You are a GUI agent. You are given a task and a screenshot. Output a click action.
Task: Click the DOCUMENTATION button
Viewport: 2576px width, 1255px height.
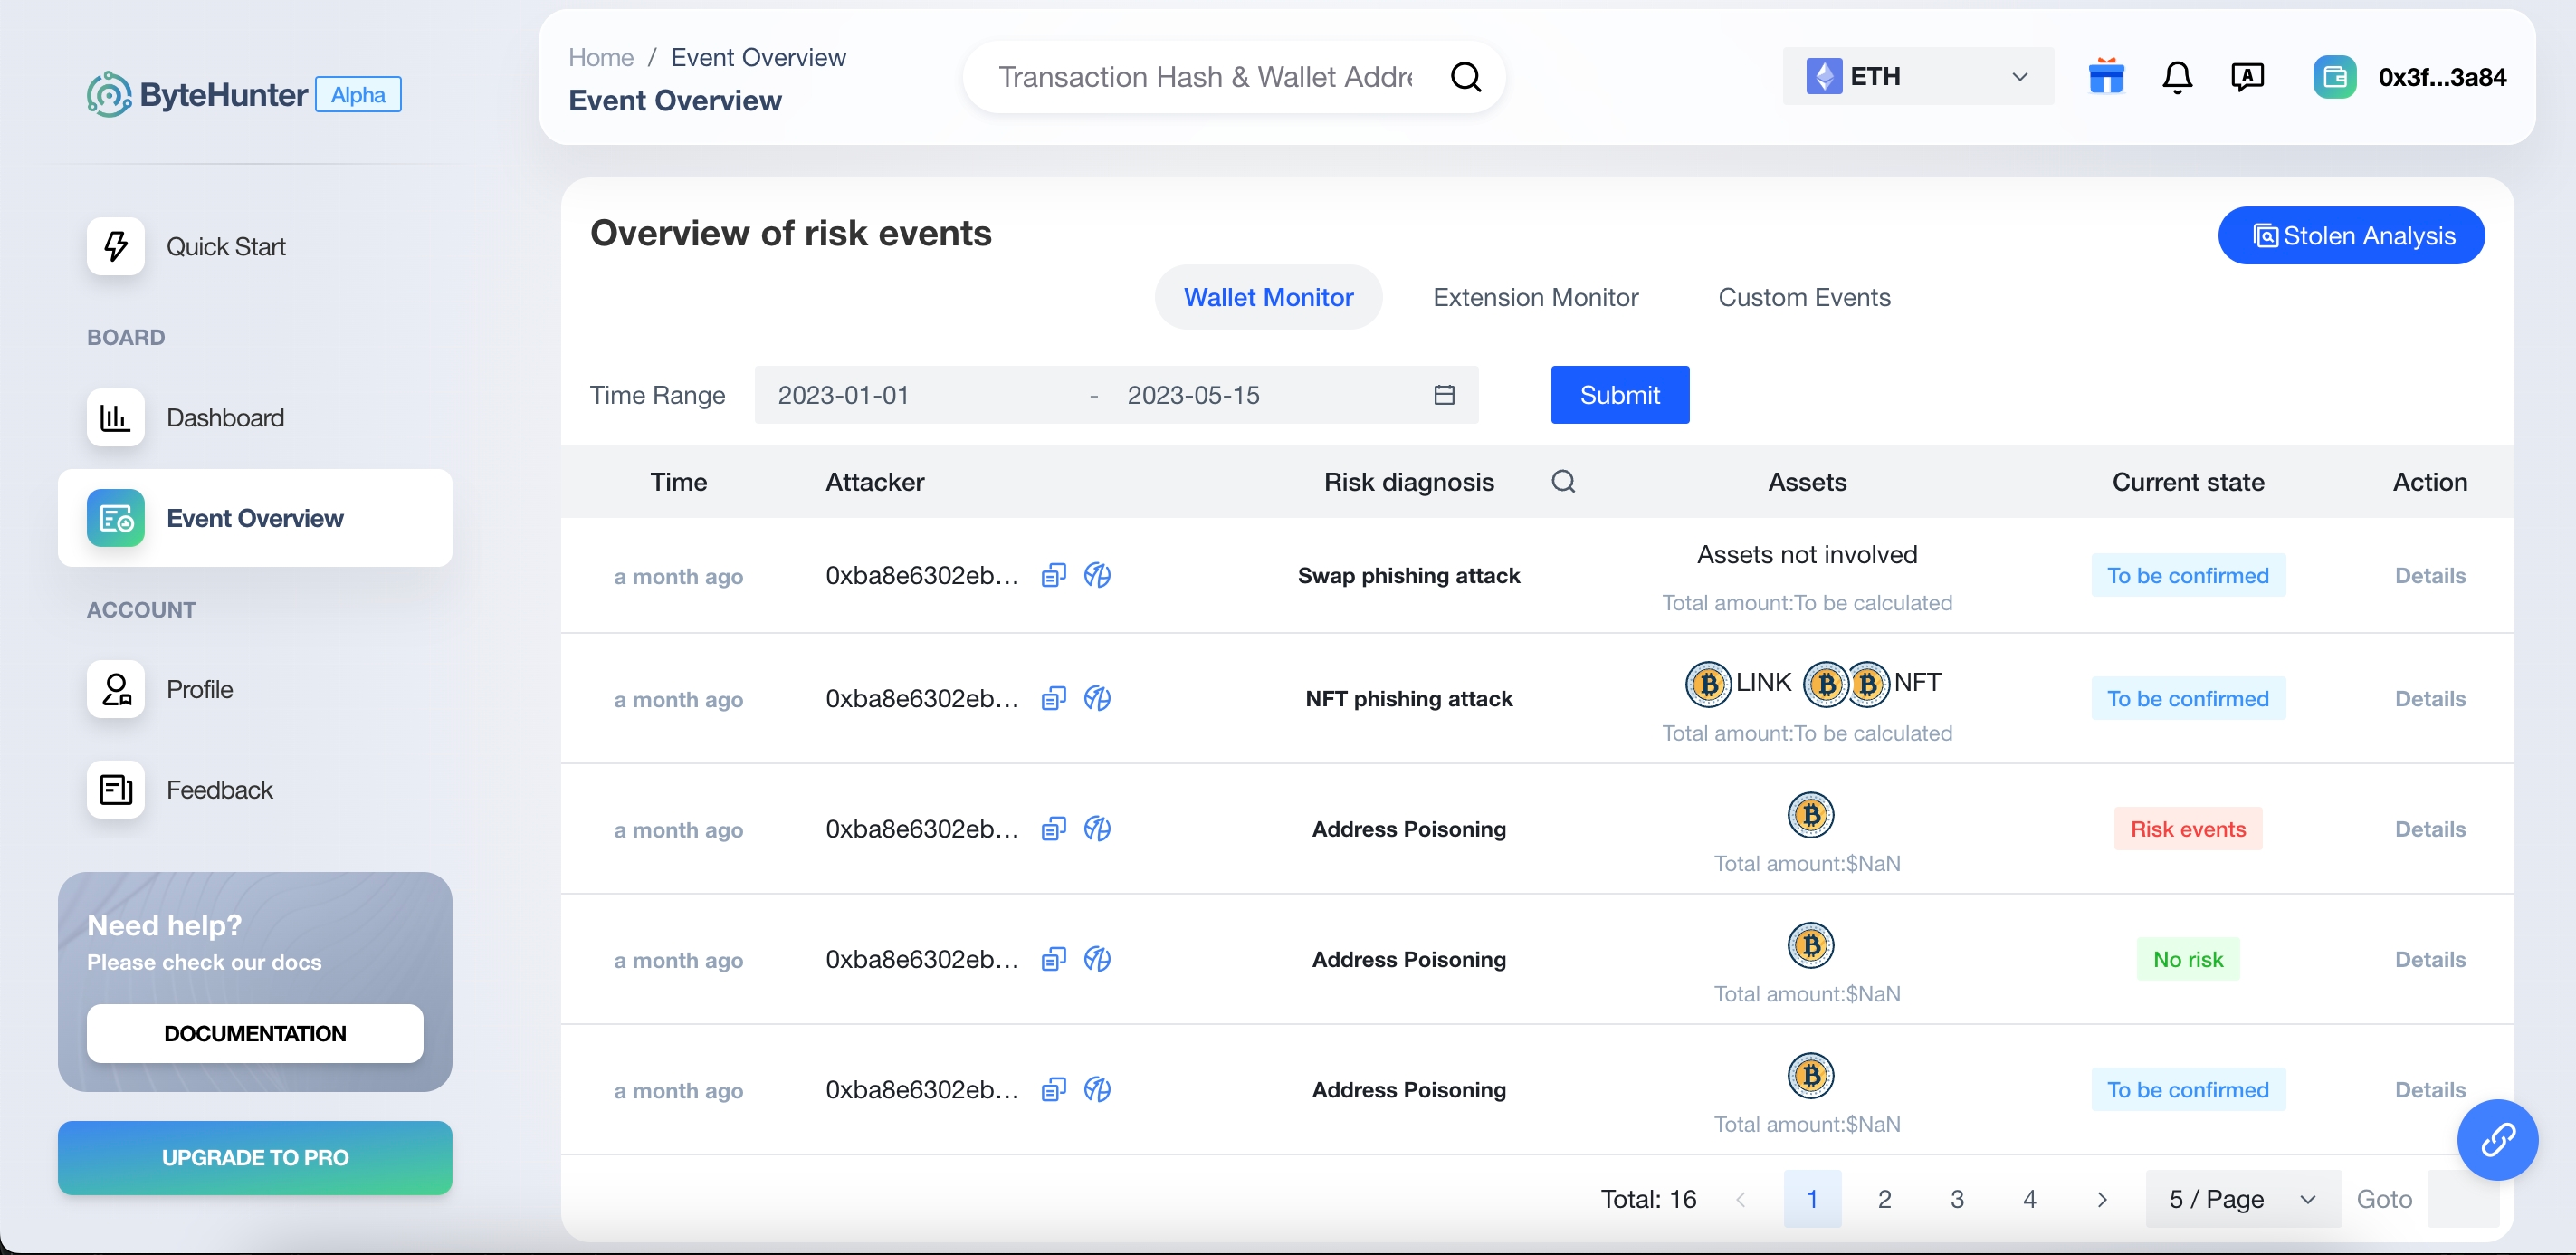coord(255,1033)
